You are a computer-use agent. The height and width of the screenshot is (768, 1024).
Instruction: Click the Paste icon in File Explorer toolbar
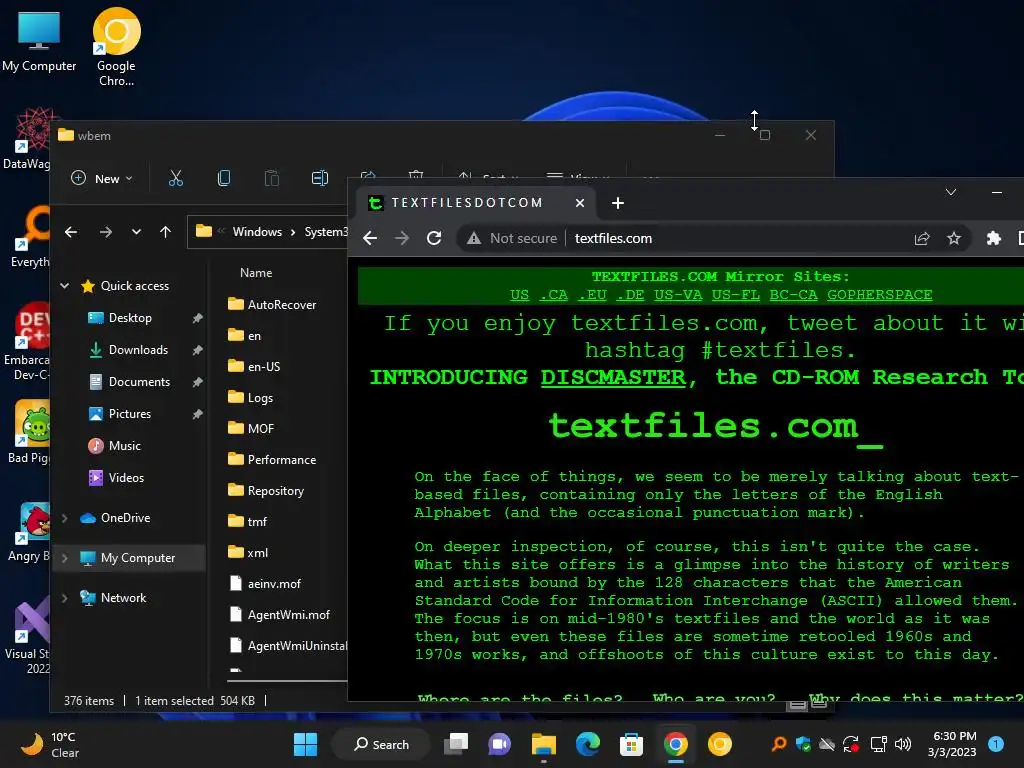[x=272, y=178]
